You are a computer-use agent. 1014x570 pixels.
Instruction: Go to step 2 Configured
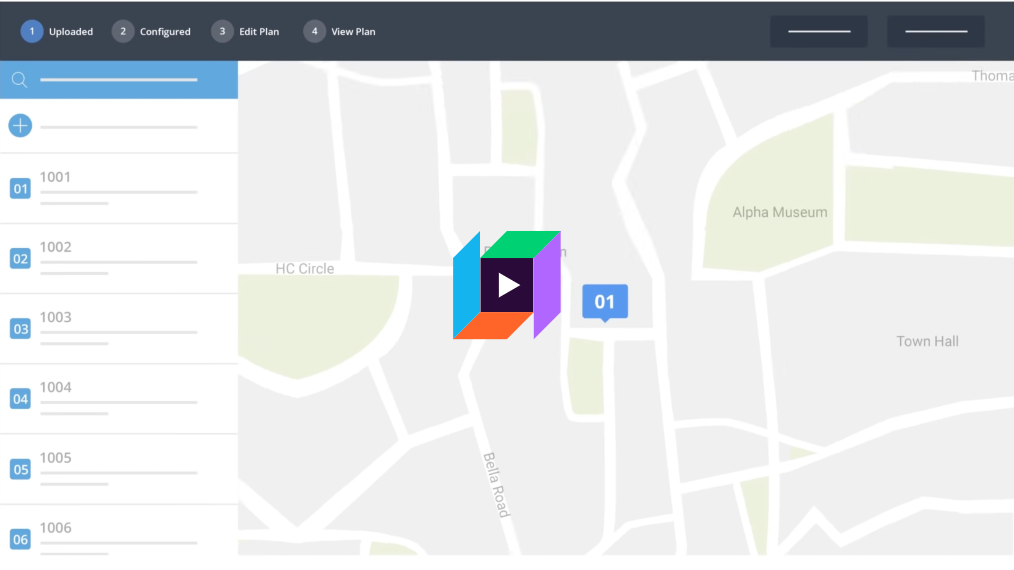coord(151,32)
